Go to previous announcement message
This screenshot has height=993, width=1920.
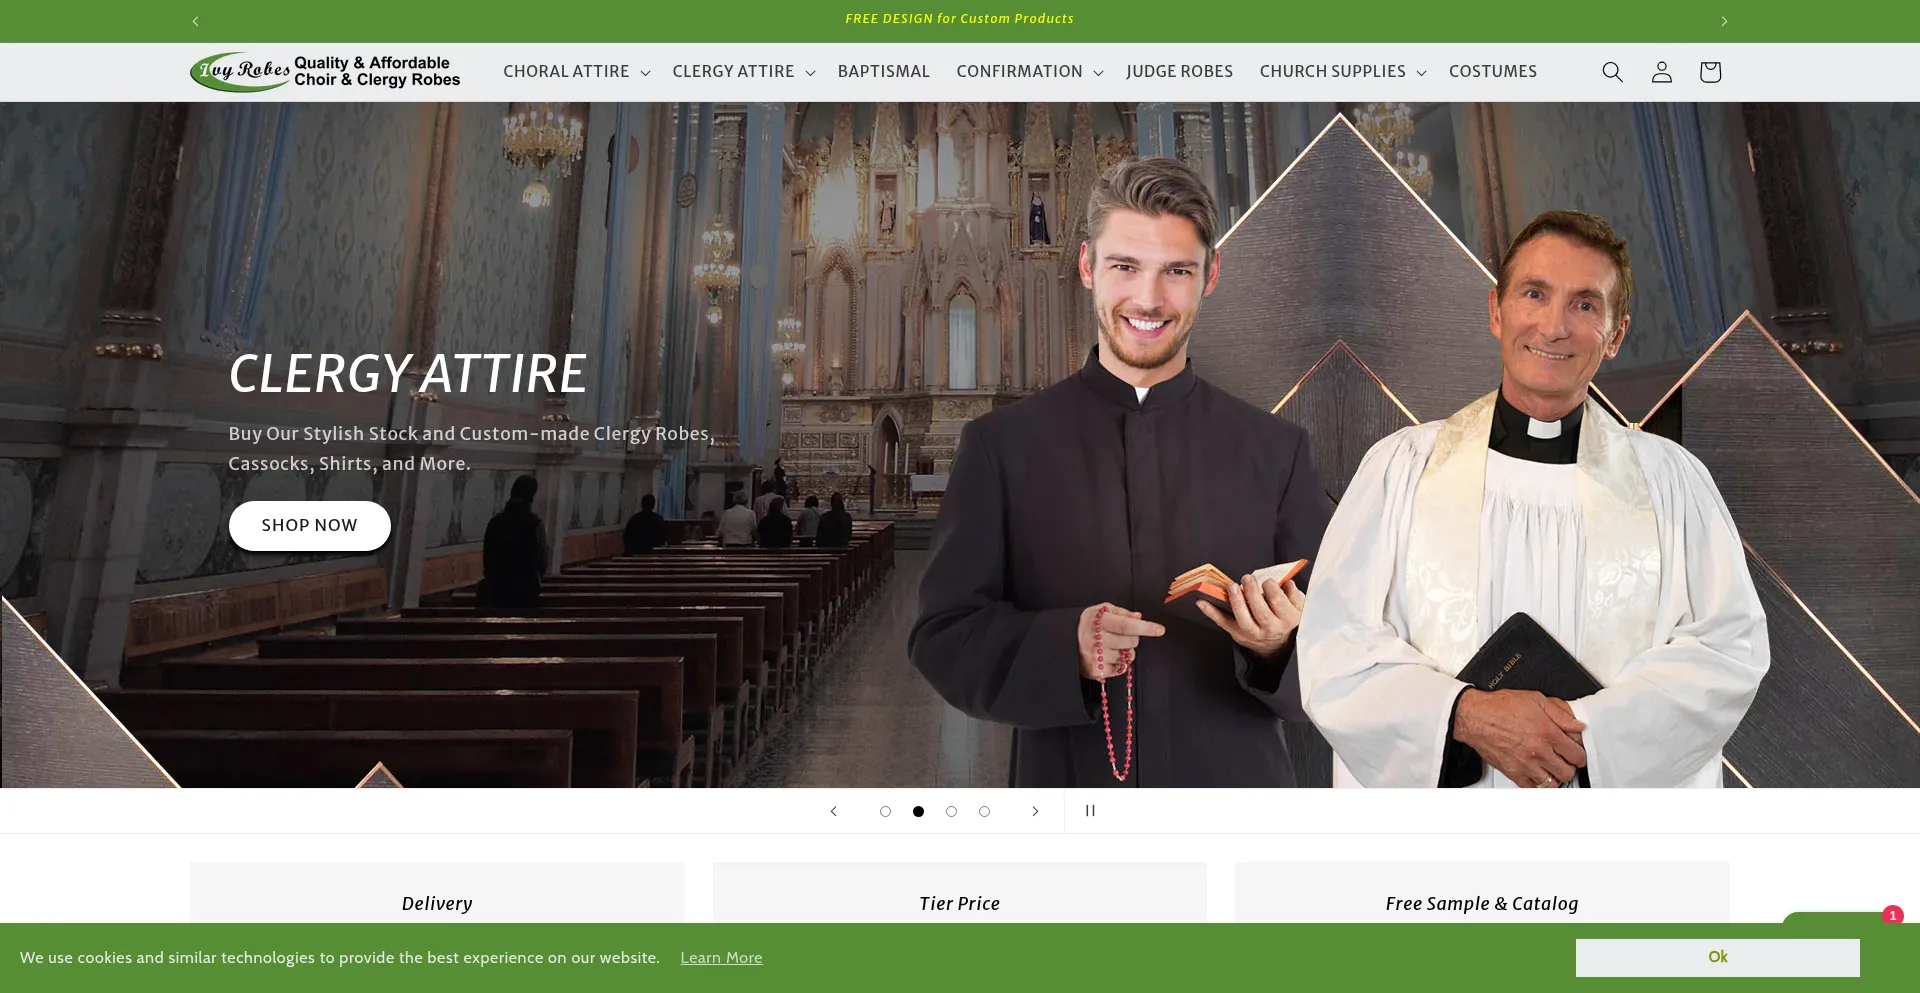click(x=195, y=20)
